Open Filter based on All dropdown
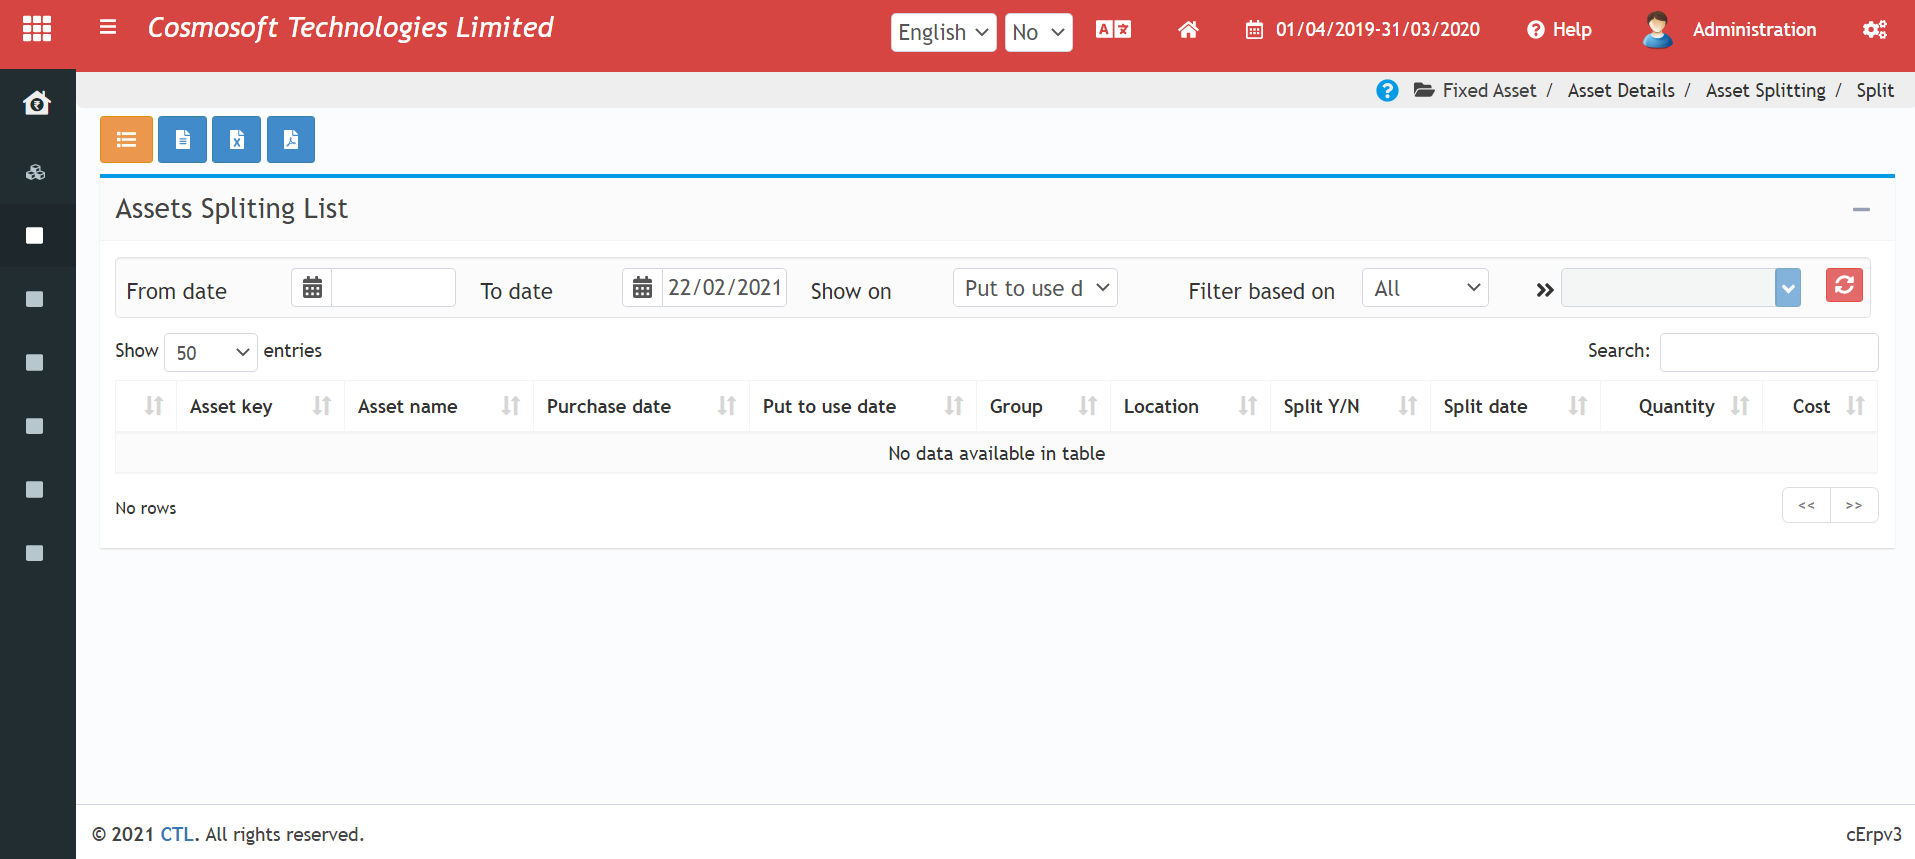The width and height of the screenshot is (1915, 859). [1425, 288]
